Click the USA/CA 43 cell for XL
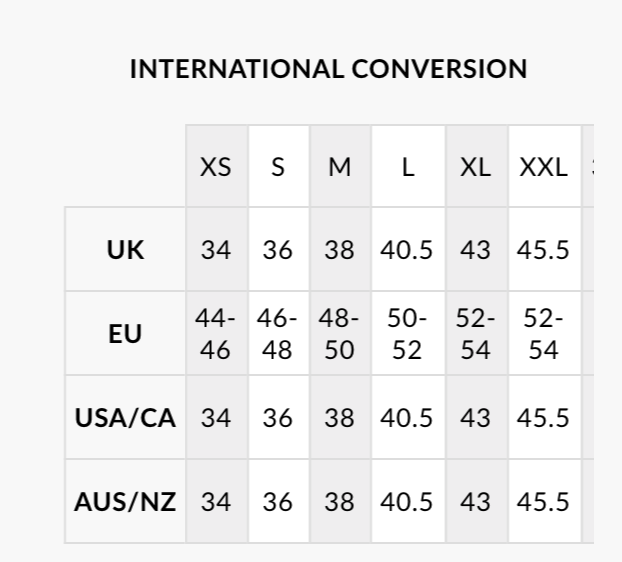This screenshot has width=622, height=562. [476, 418]
